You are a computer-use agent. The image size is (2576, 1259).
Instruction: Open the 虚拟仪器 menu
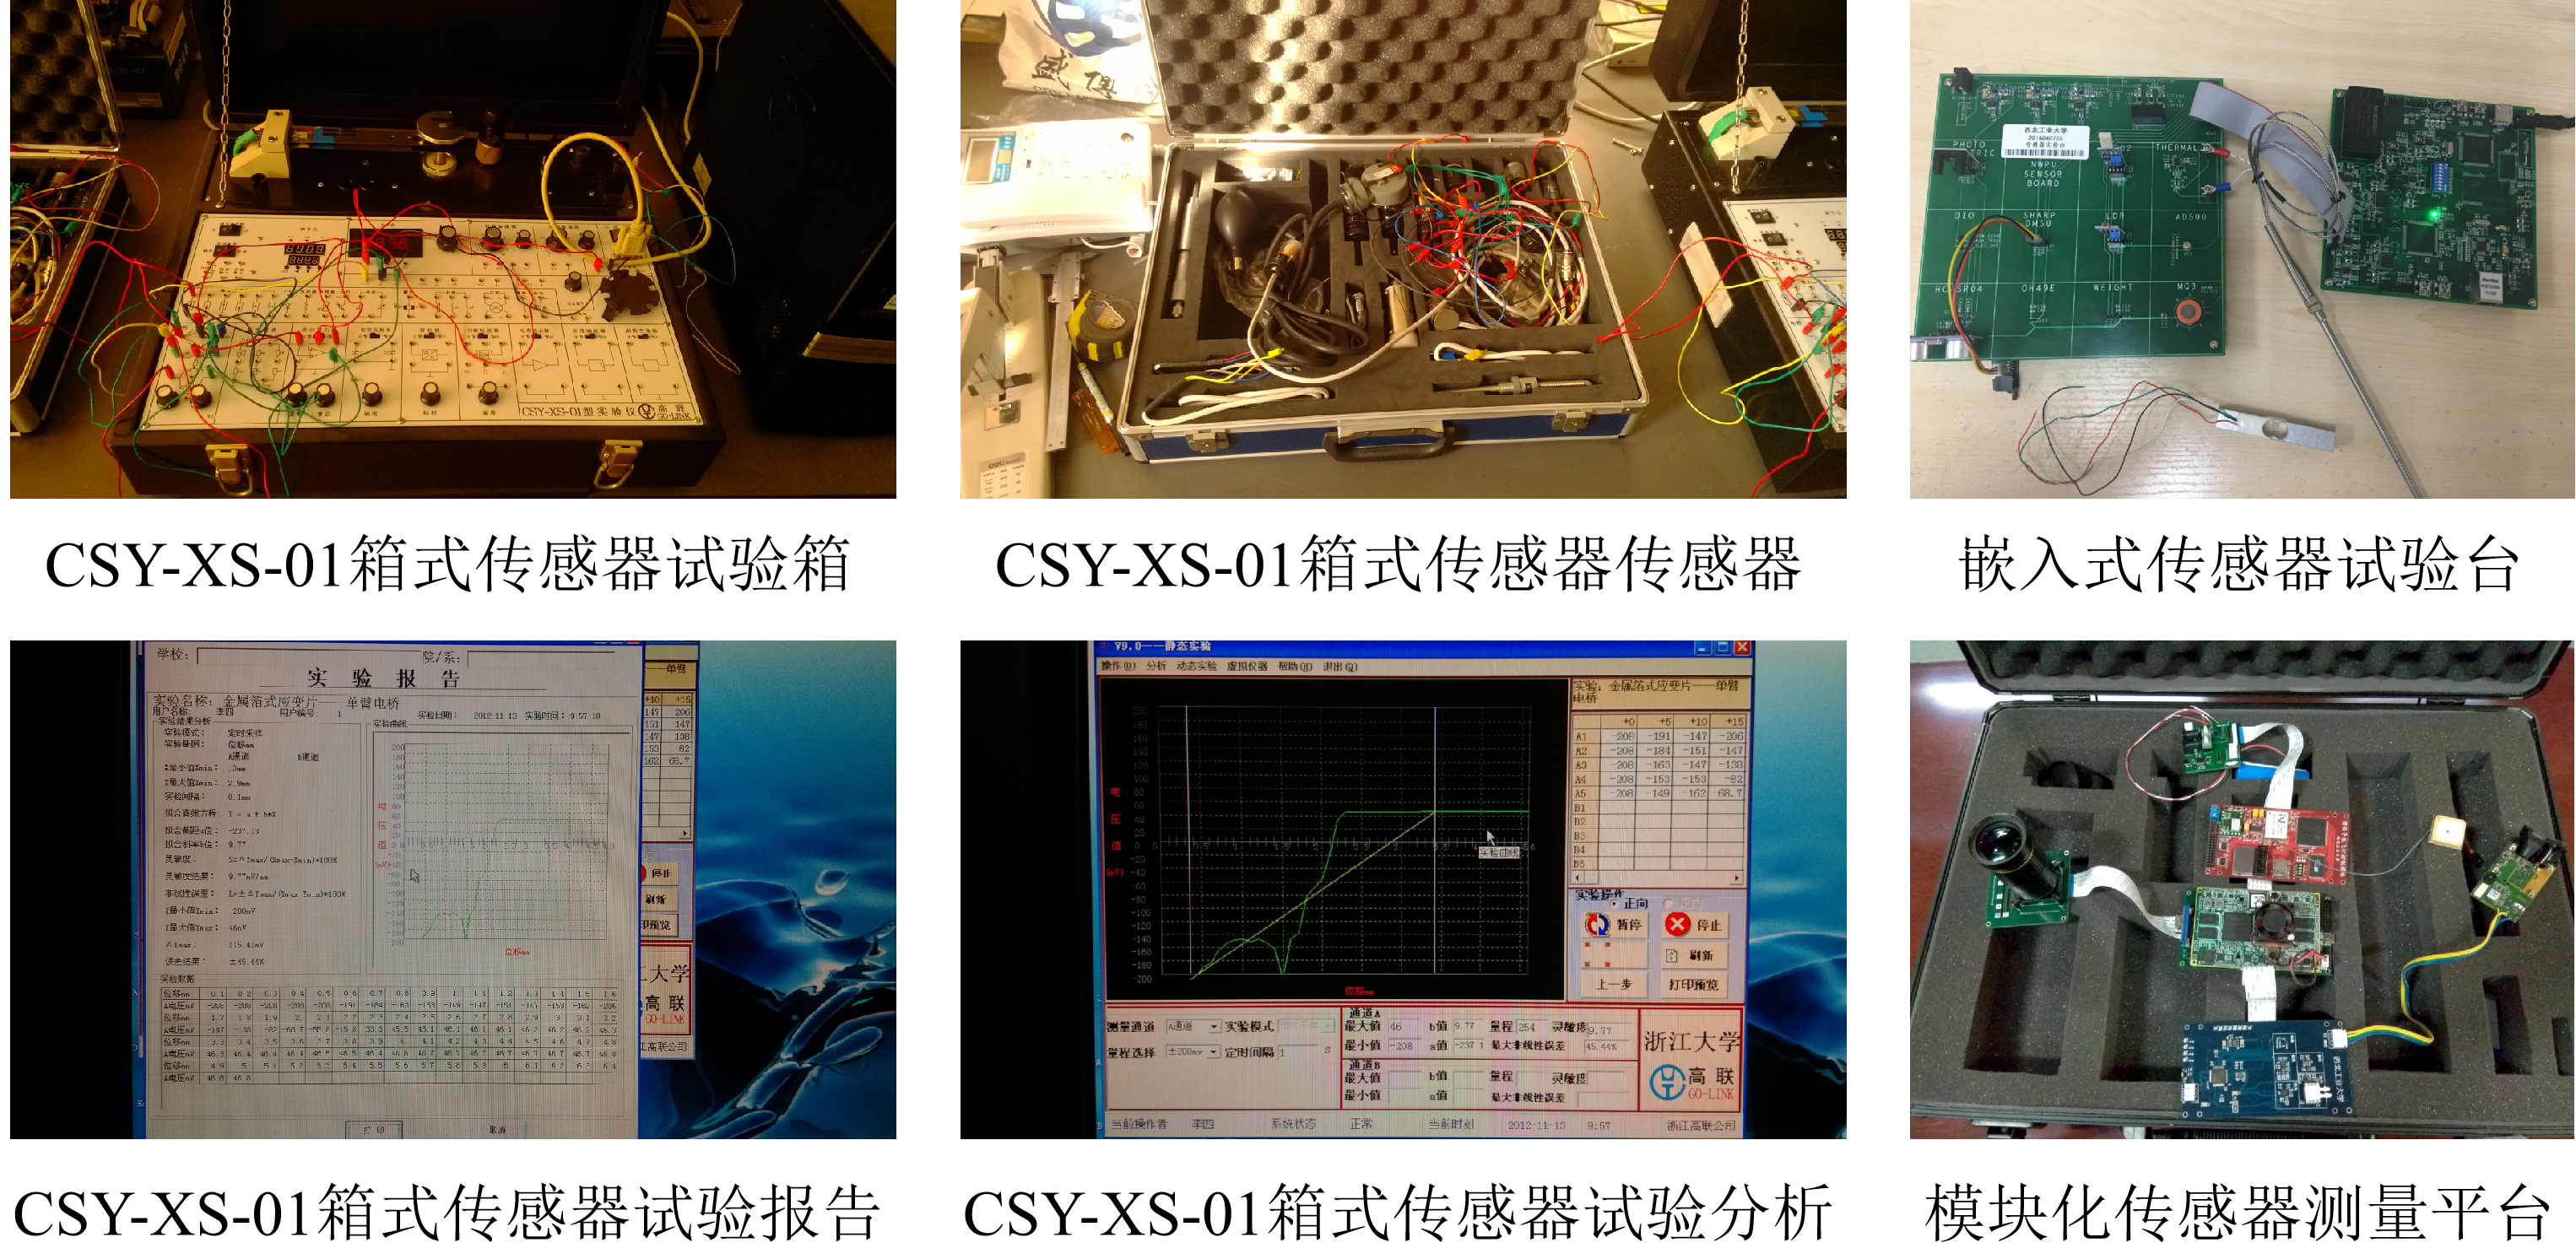(x=1247, y=666)
